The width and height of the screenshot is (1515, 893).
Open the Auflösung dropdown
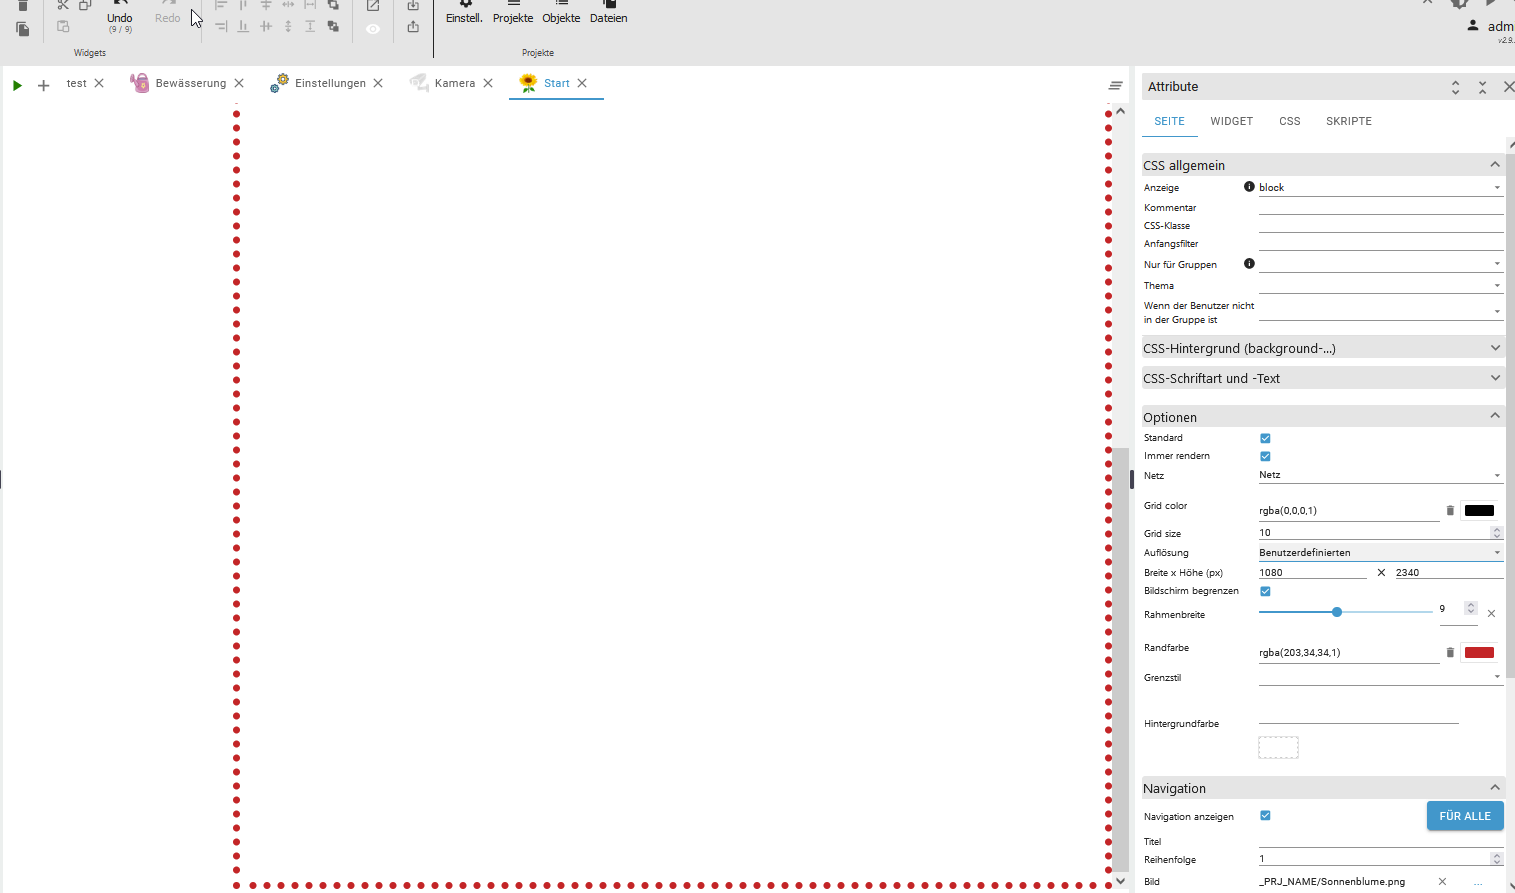1379,553
